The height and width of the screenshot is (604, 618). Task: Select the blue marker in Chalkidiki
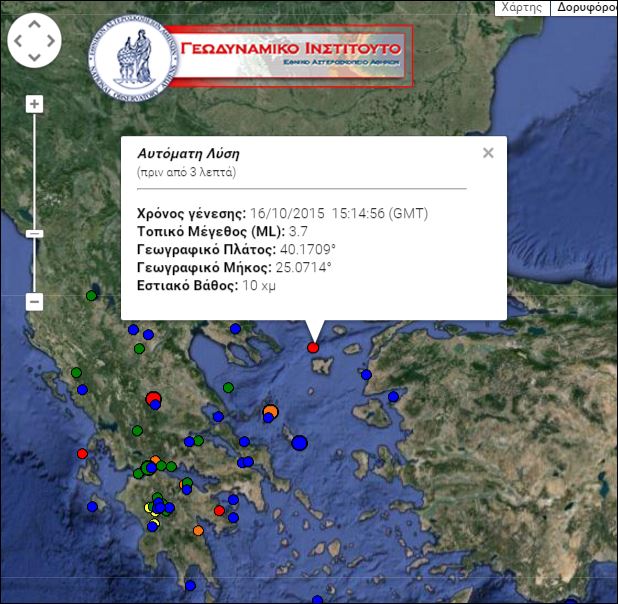[x=235, y=328]
